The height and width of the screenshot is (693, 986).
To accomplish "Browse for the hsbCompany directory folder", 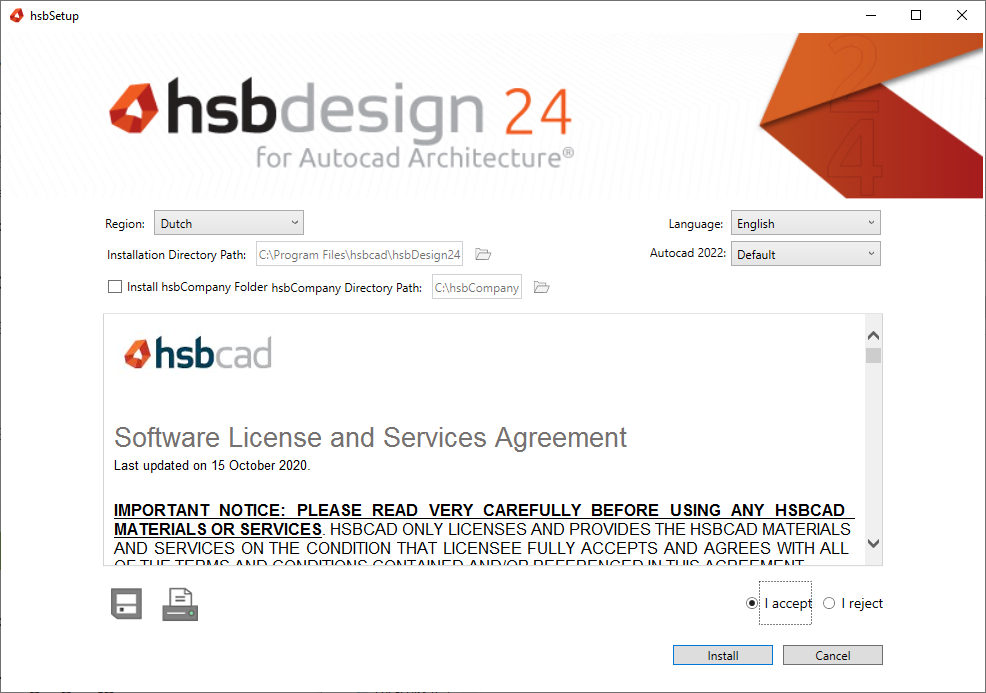I will (x=541, y=287).
